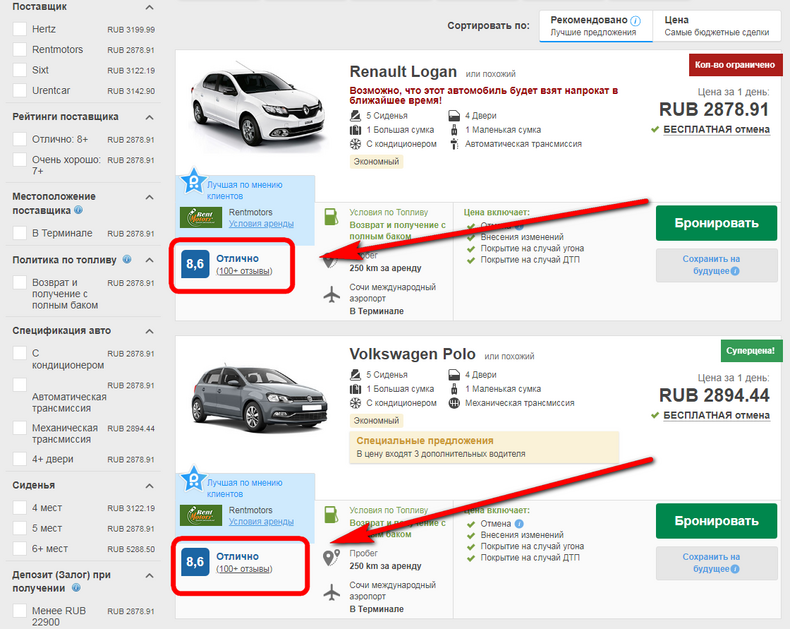Click the Renault Logan title

pyautogui.click(x=403, y=72)
